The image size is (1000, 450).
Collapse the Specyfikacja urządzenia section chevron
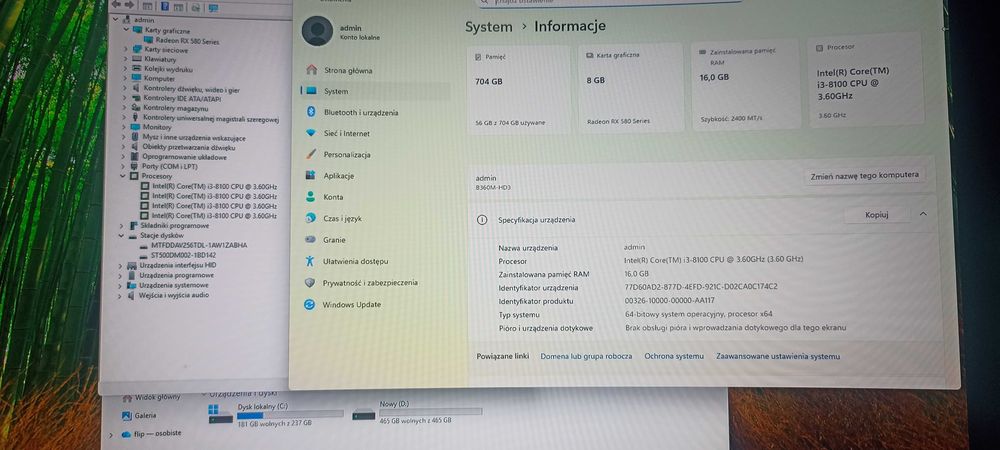(x=923, y=215)
